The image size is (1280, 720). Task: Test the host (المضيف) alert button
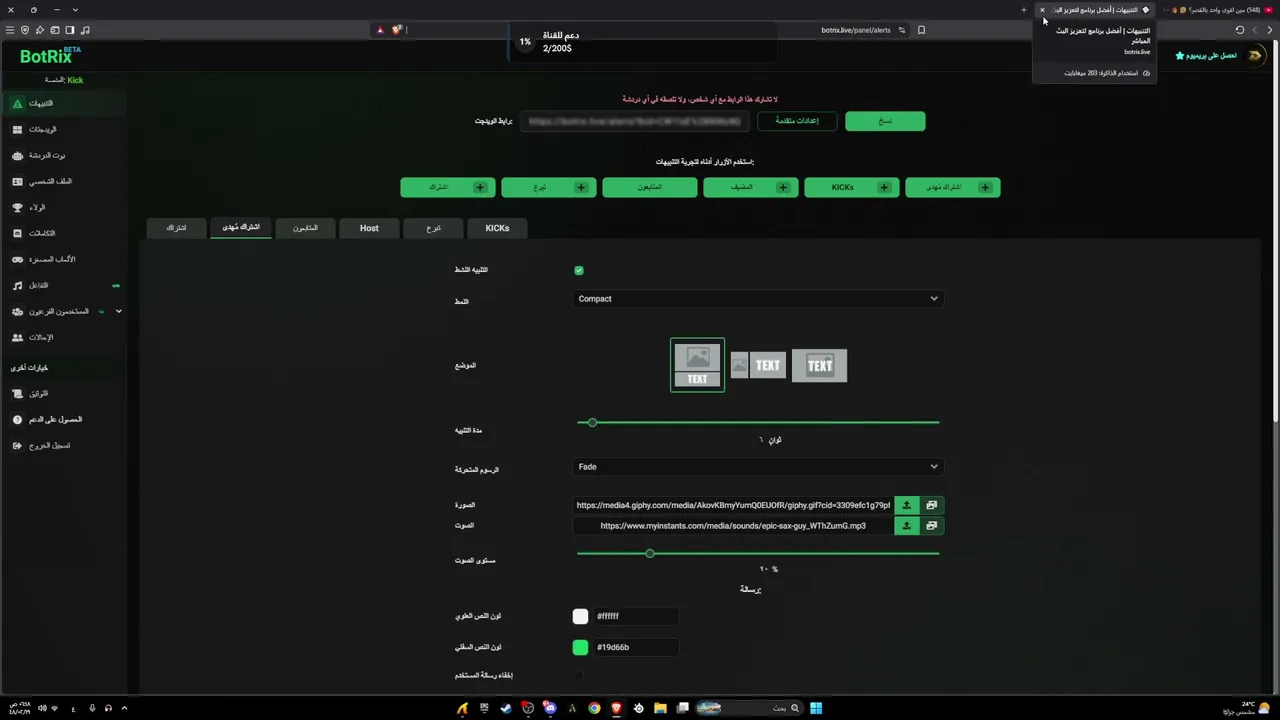pyautogui.click(x=750, y=187)
